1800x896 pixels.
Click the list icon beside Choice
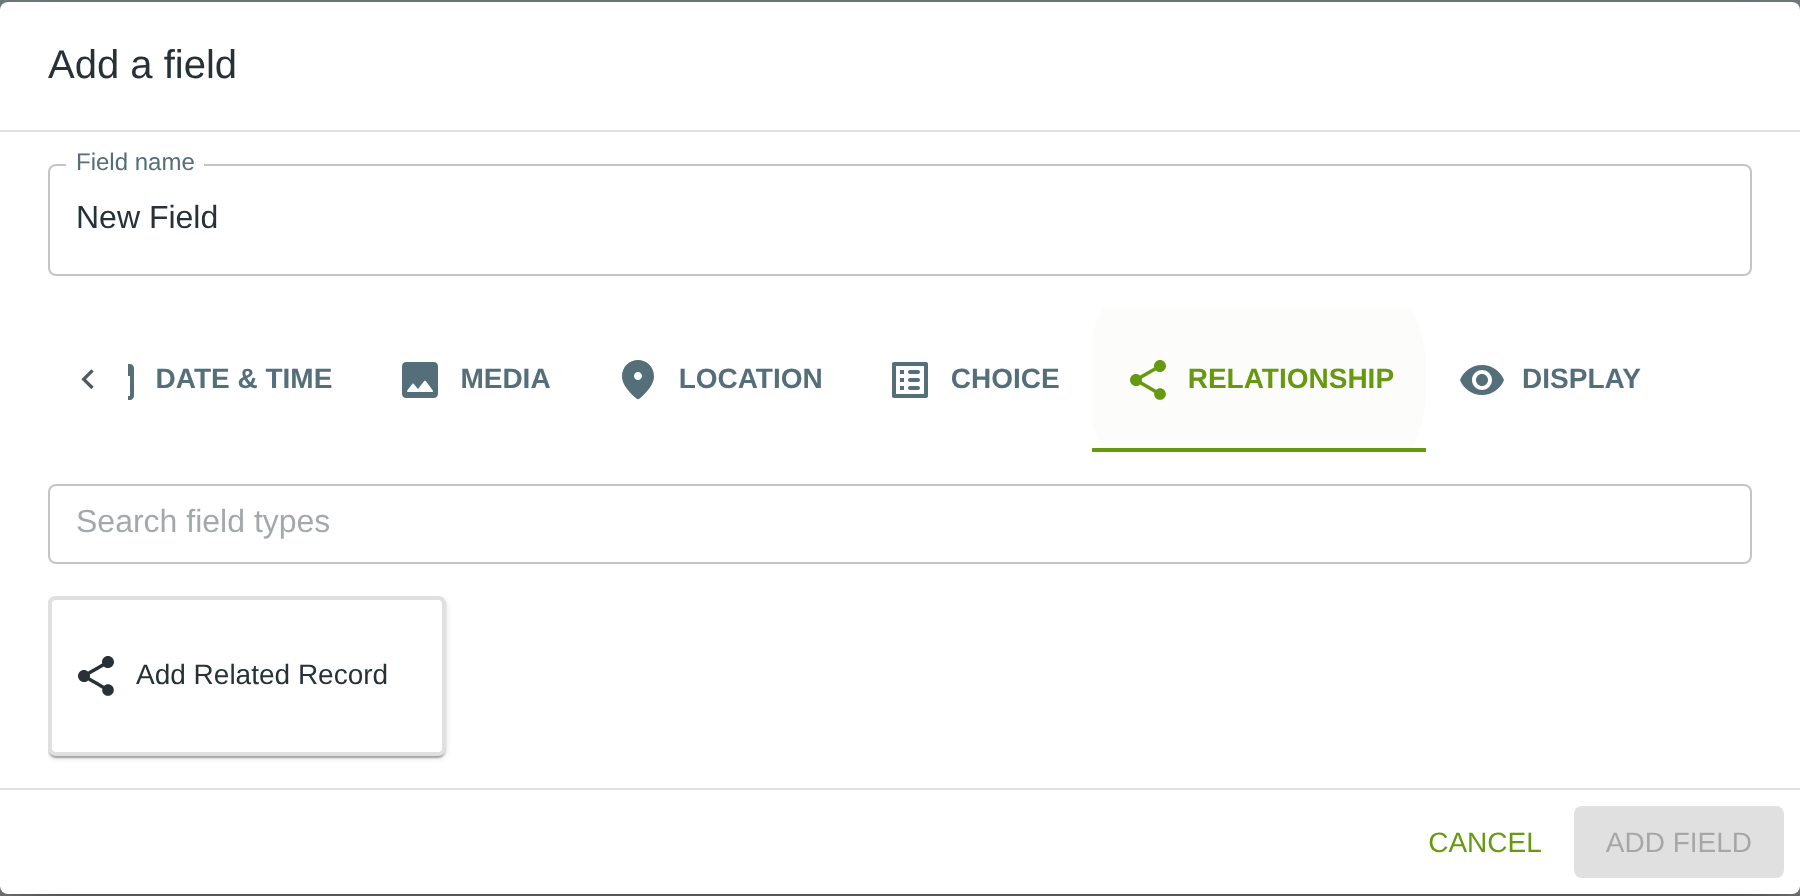pyautogui.click(x=909, y=380)
